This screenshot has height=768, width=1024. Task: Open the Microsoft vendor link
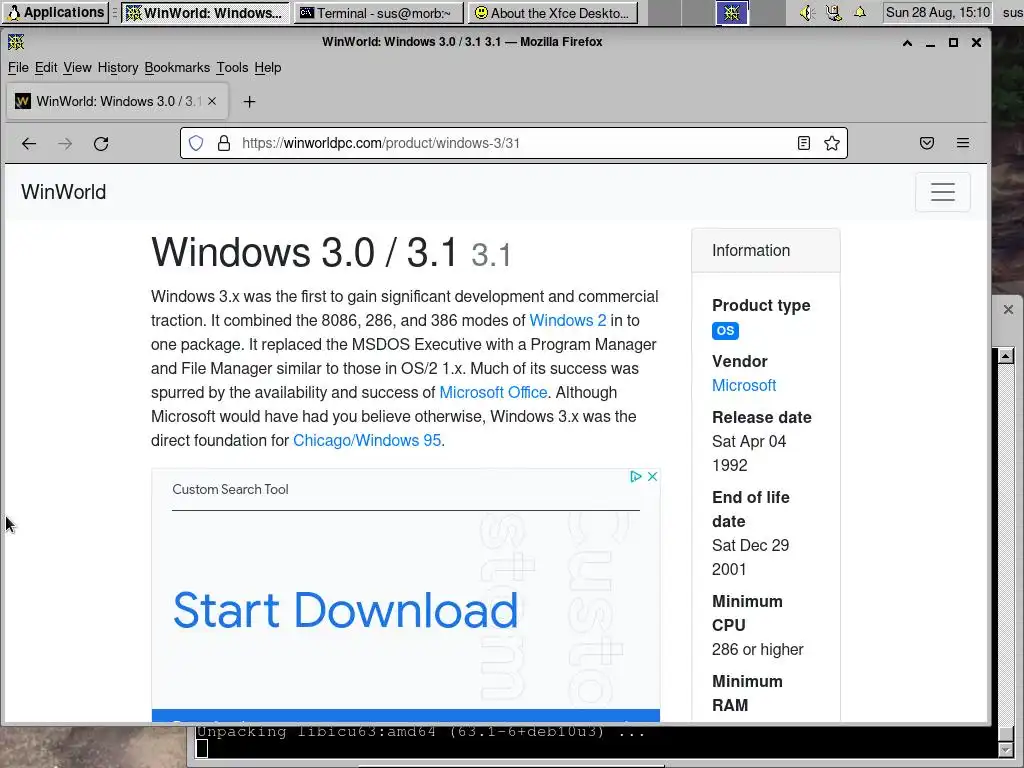point(744,385)
